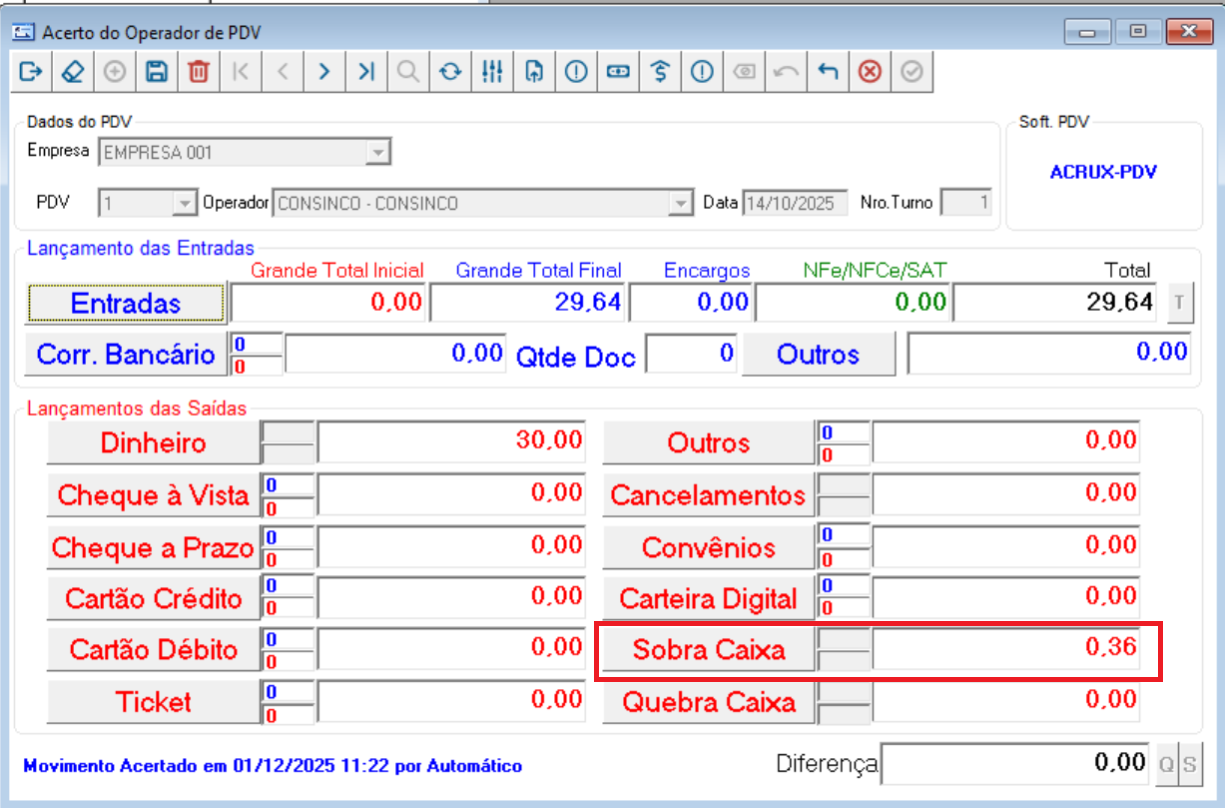
Task: Click the red circled X cancel icon
Action: [870, 72]
